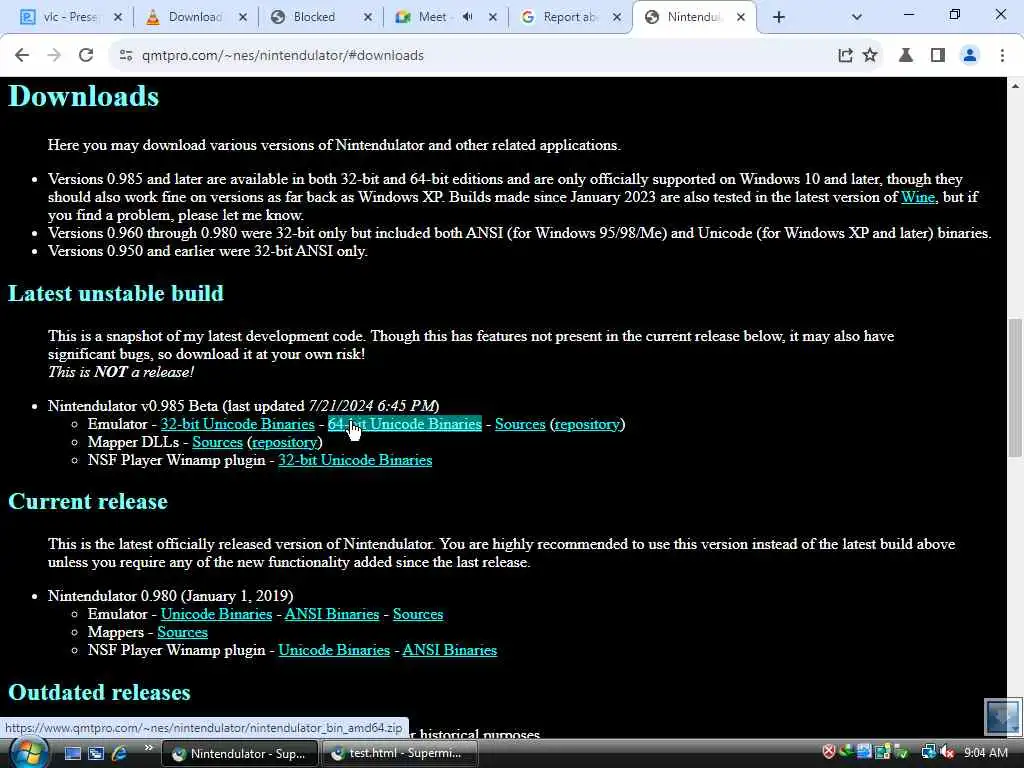Image resolution: width=1024 pixels, height=768 pixels.
Task: Open the profile avatar menu
Action: pyautogui.click(x=970, y=56)
